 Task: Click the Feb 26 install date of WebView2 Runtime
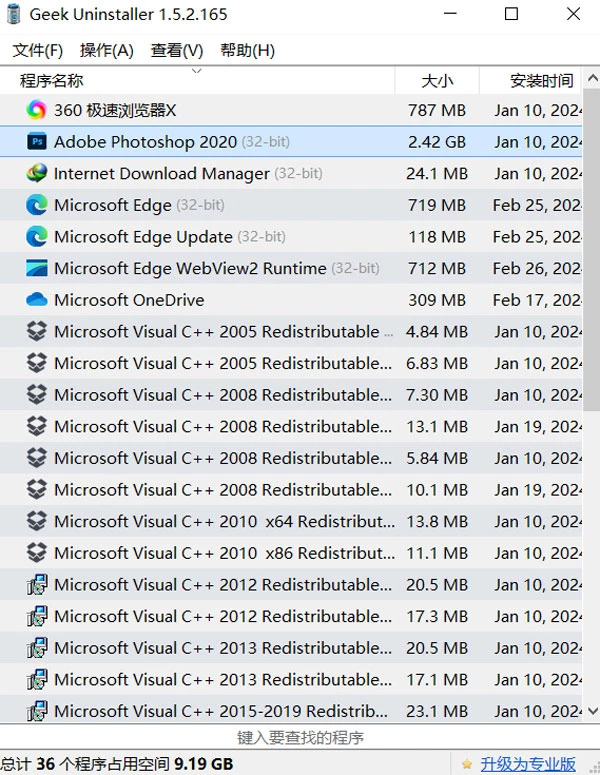537,268
